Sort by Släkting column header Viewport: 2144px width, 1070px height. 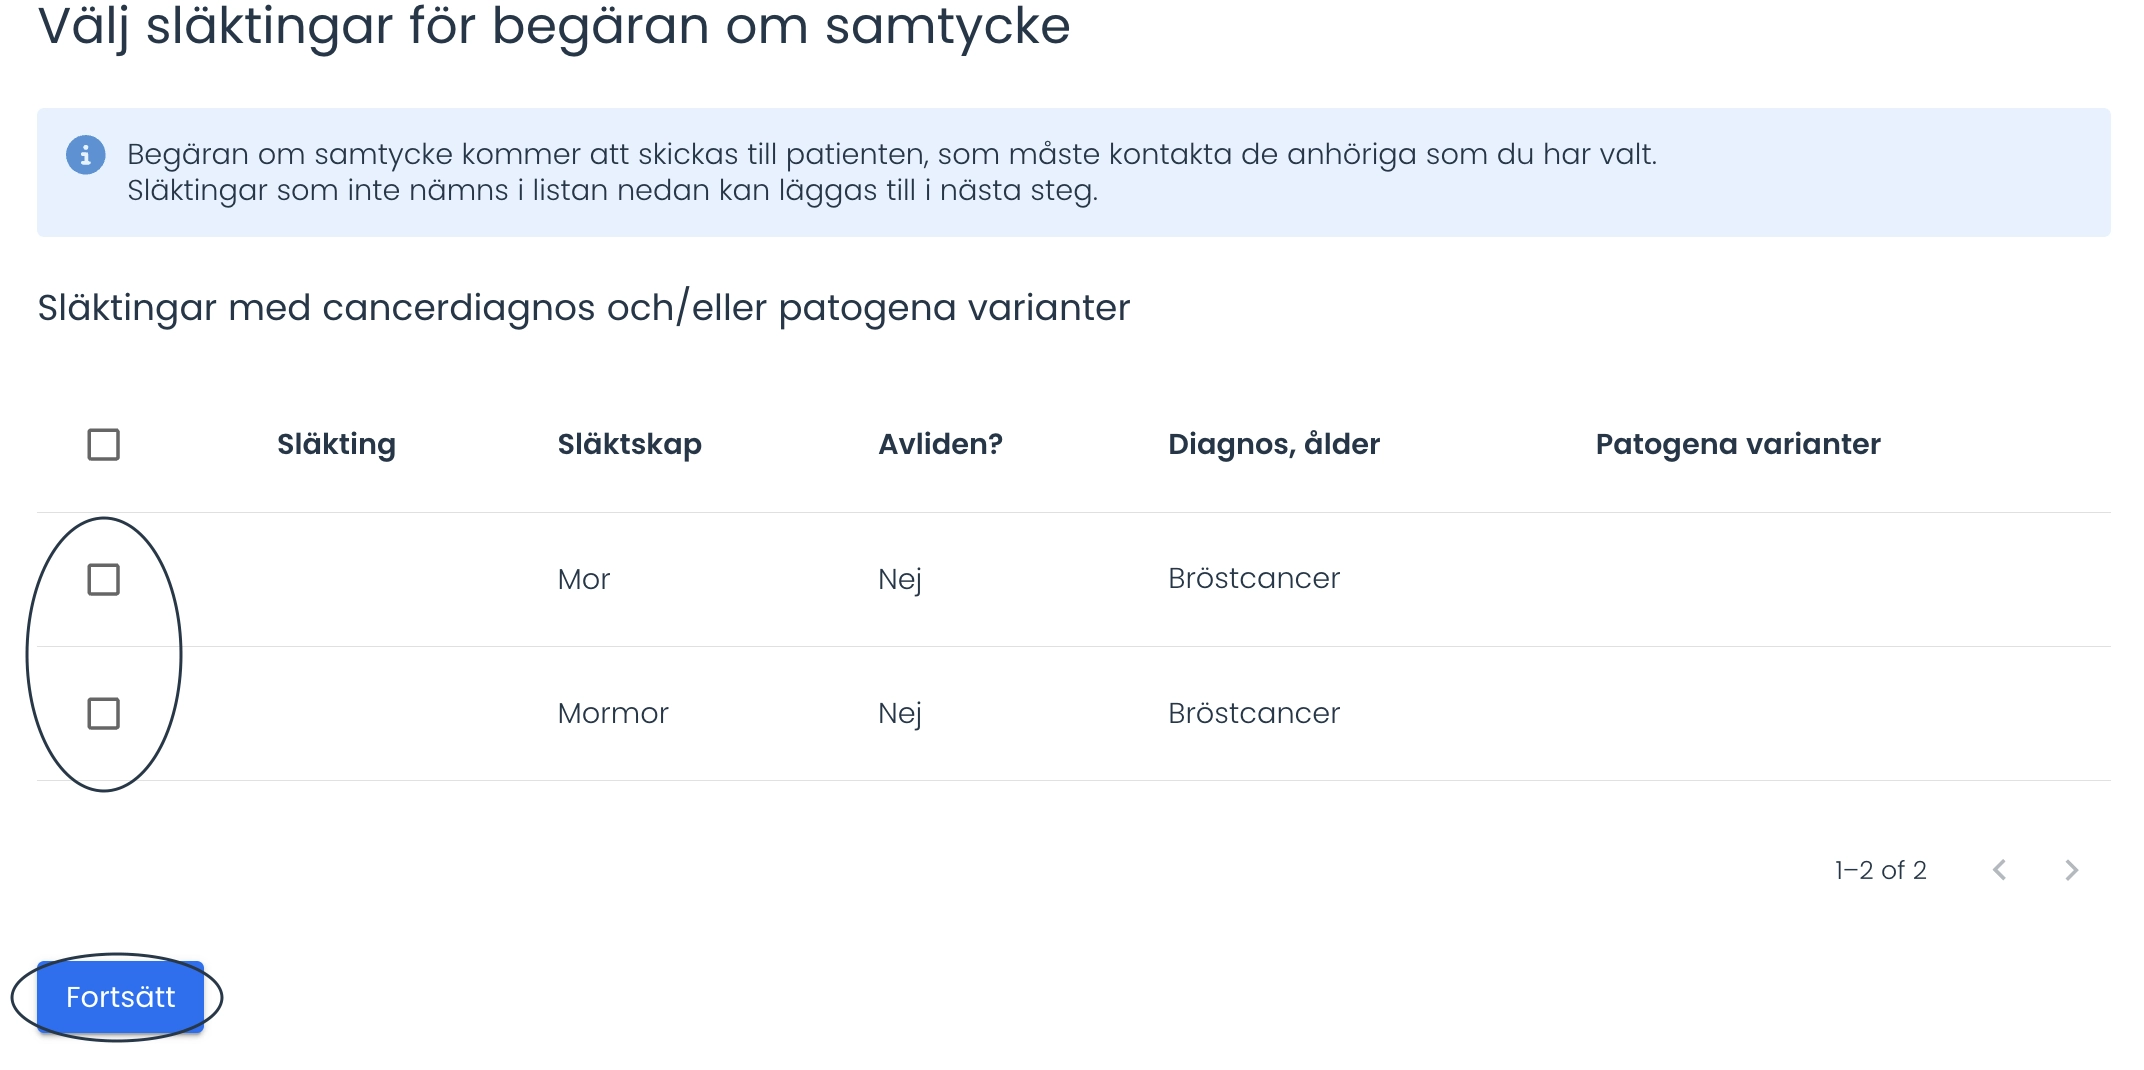point(336,444)
